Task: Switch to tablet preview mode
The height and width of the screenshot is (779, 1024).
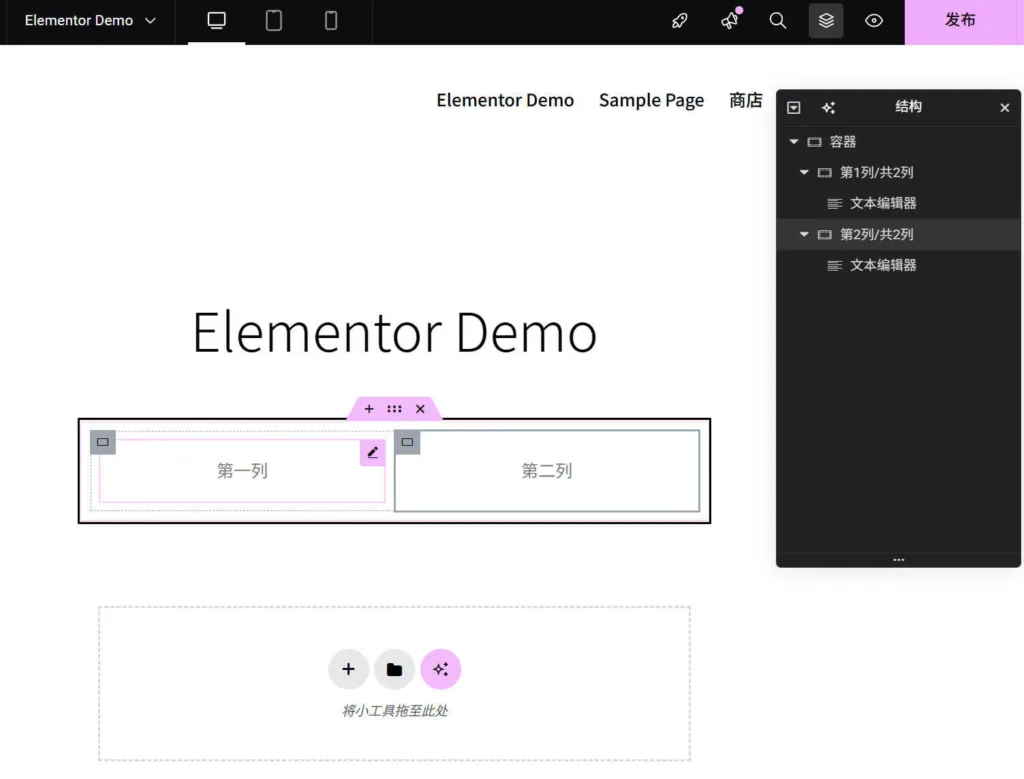Action: point(273,21)
